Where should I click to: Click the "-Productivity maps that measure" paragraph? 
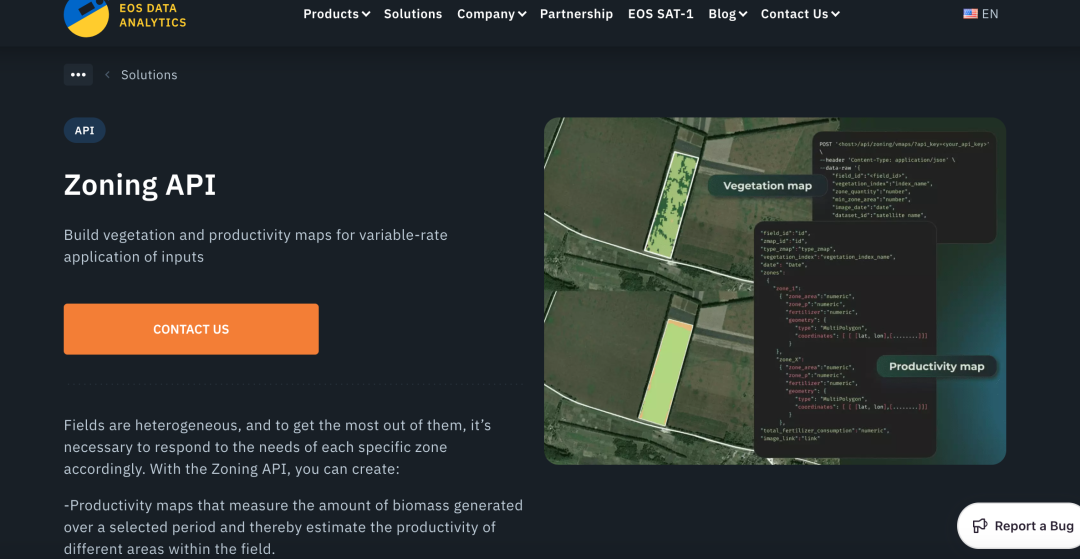pyautogui.click(x=293, y=527)
